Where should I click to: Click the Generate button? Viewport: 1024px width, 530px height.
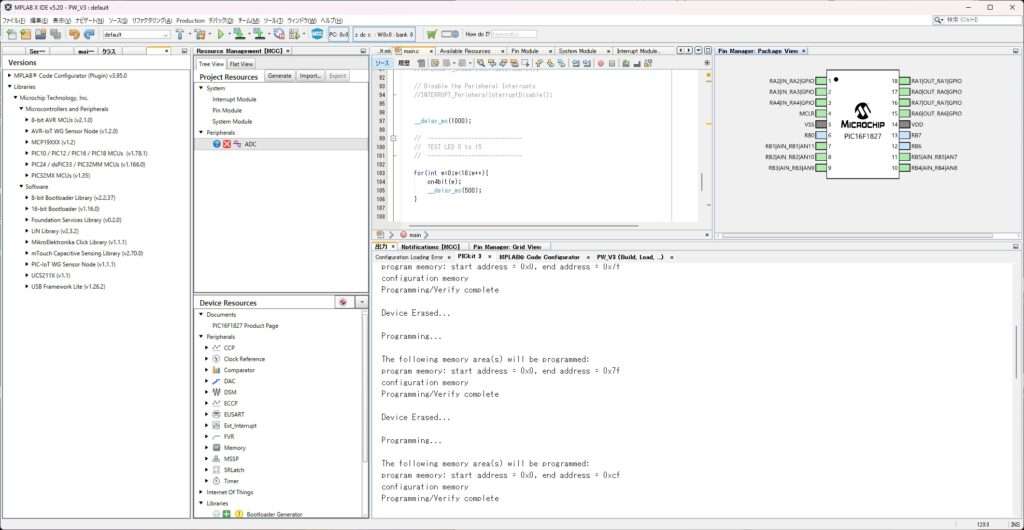(280, 76)
